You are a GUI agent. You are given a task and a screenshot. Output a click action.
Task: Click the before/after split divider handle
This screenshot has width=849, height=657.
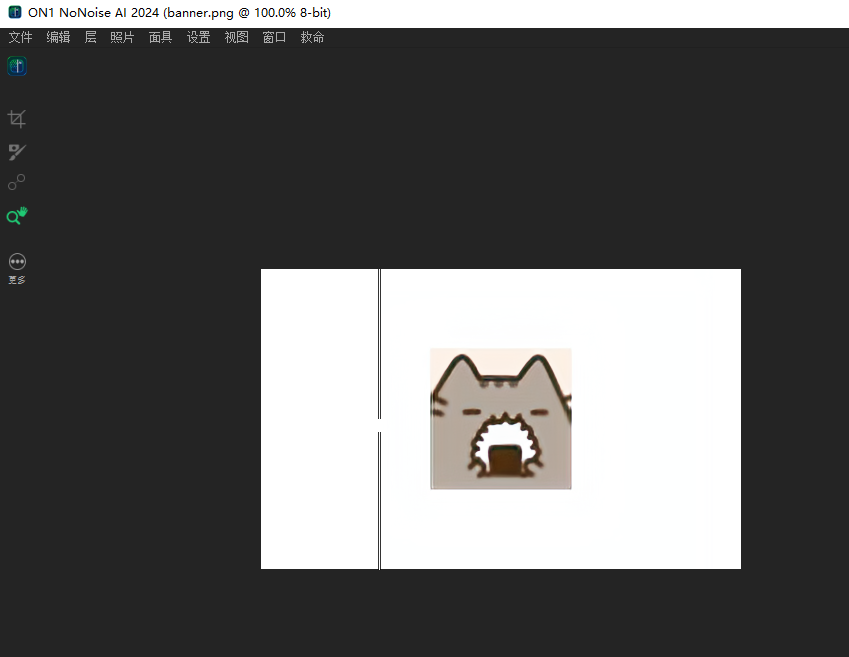click(379, 425)
